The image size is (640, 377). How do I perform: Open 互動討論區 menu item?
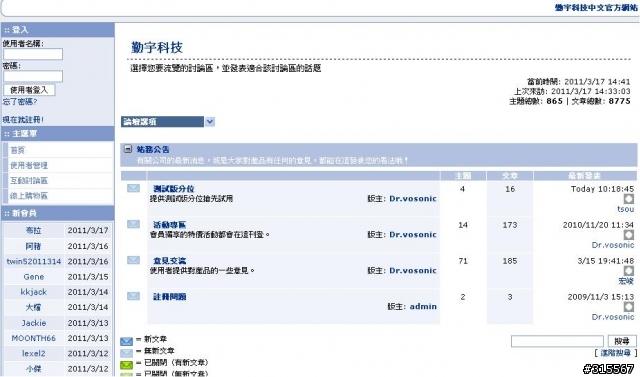point(29,180)
